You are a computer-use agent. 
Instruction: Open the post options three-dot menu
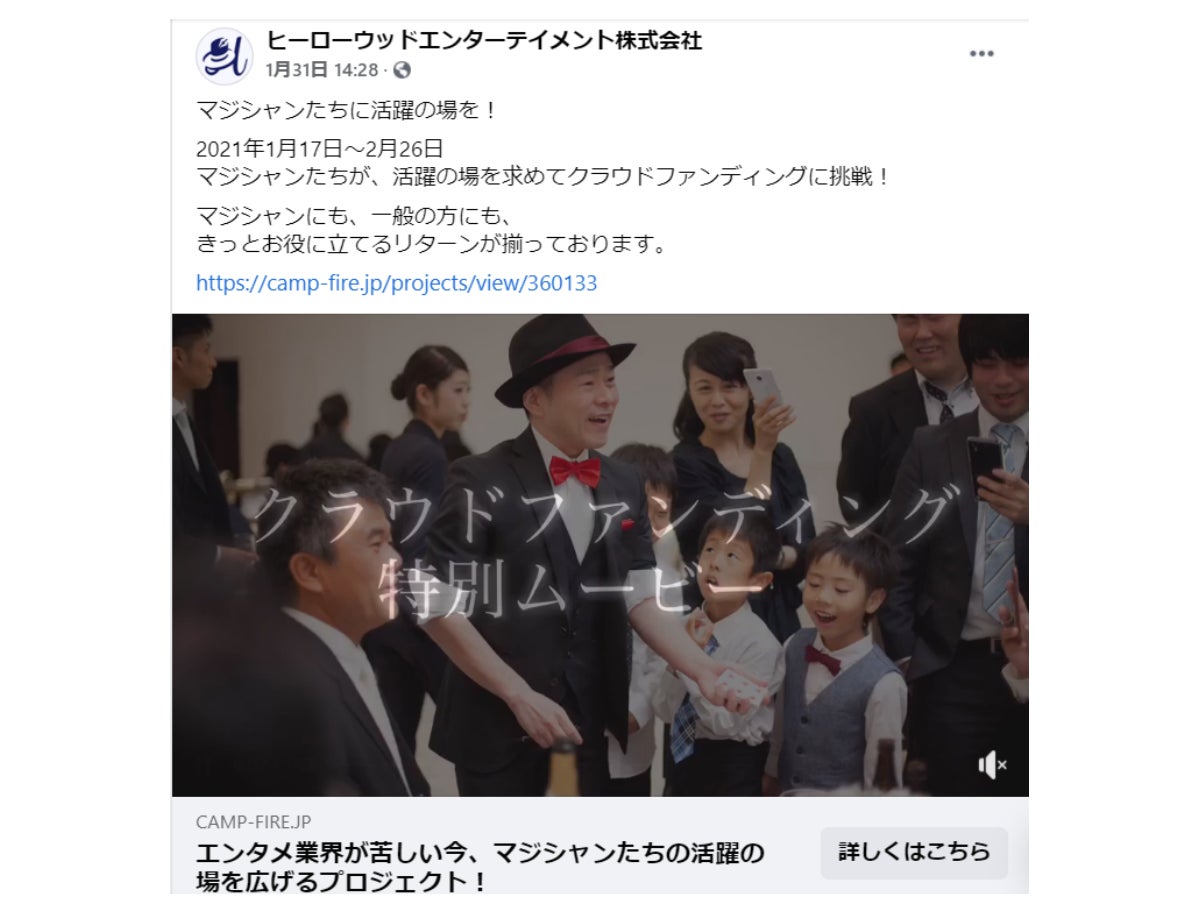(x=981, y=54)
